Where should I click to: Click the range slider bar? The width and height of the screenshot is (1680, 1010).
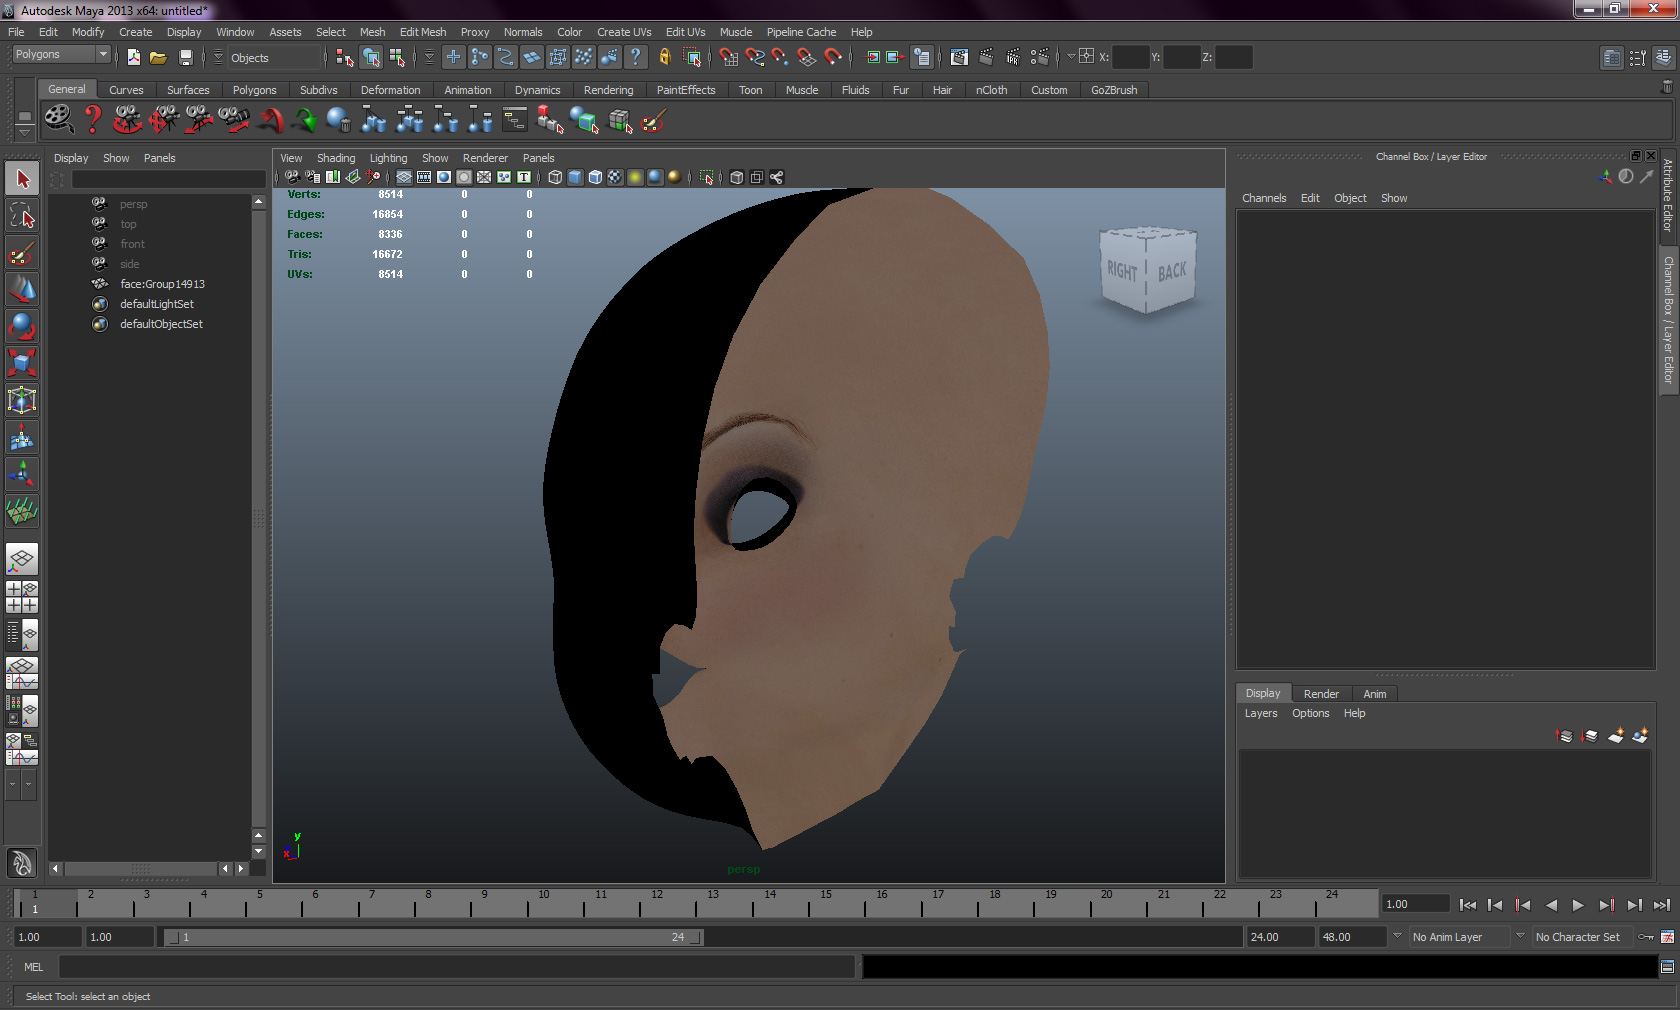433,937
